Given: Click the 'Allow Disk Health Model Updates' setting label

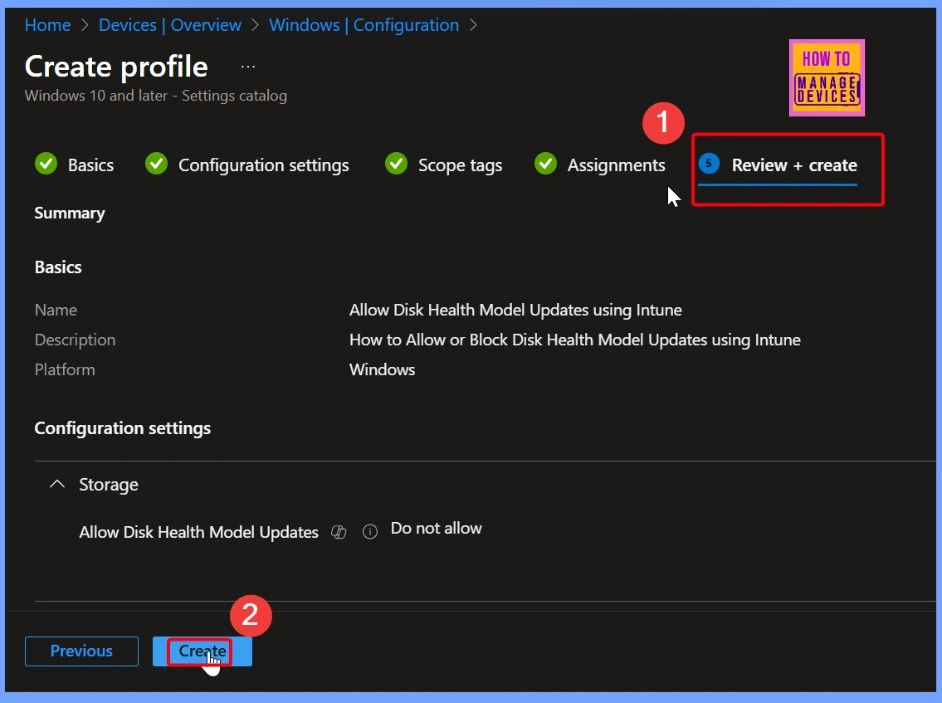Looking at the screenshot, I should (199, 532).
